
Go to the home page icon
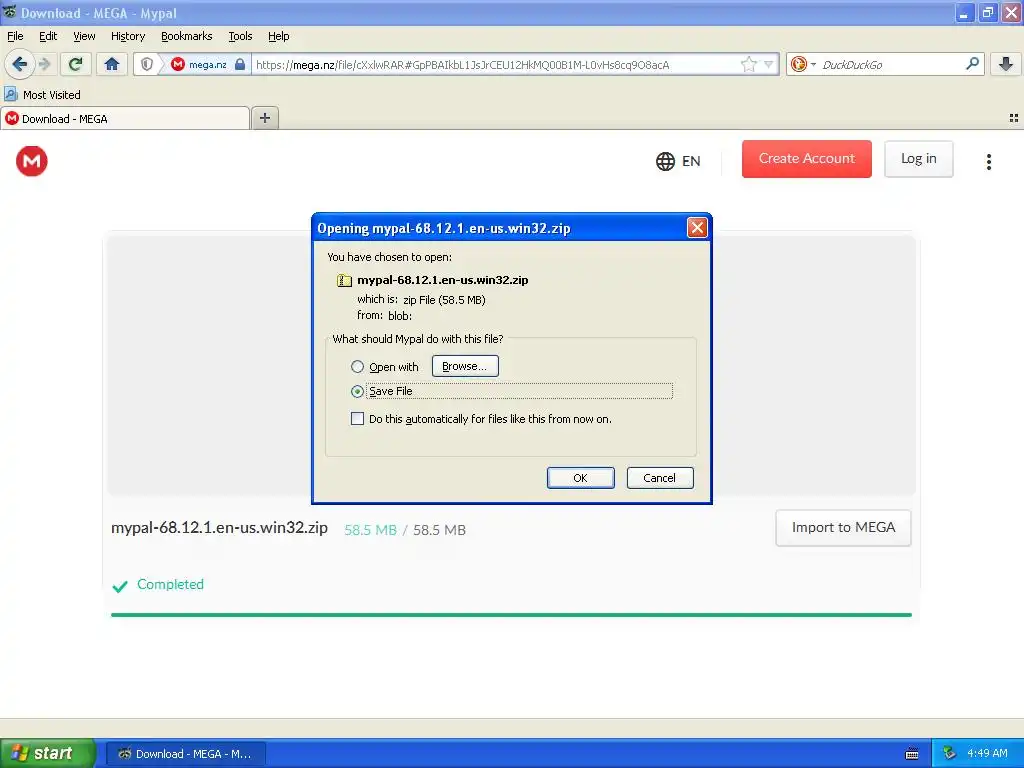(x=112, y=64)
